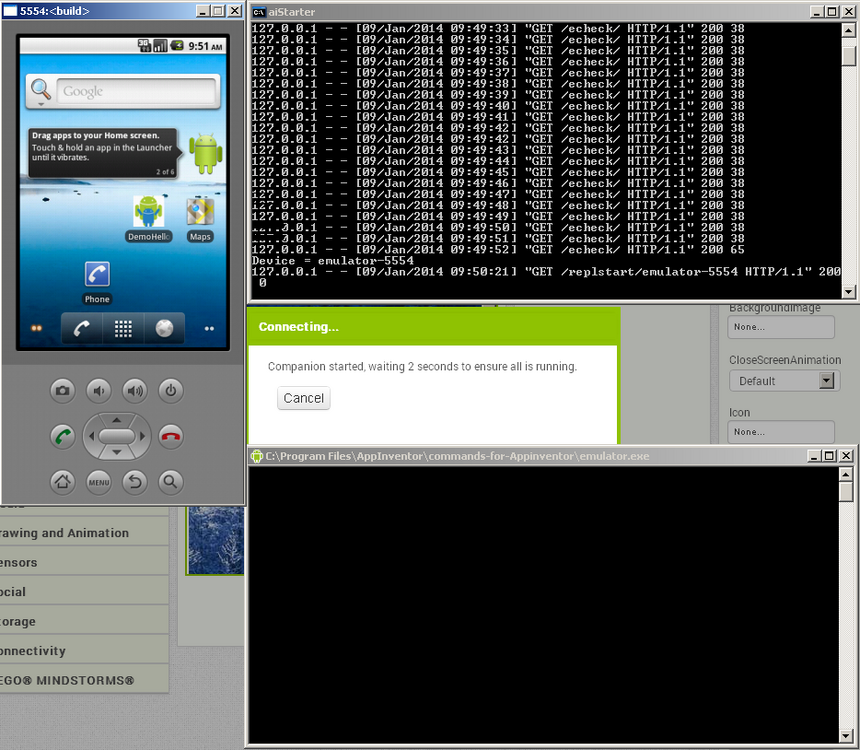The width and height of the screenshot is (860, 750).
Task: Click the D-pad left arrow
Action: [91, 436]
